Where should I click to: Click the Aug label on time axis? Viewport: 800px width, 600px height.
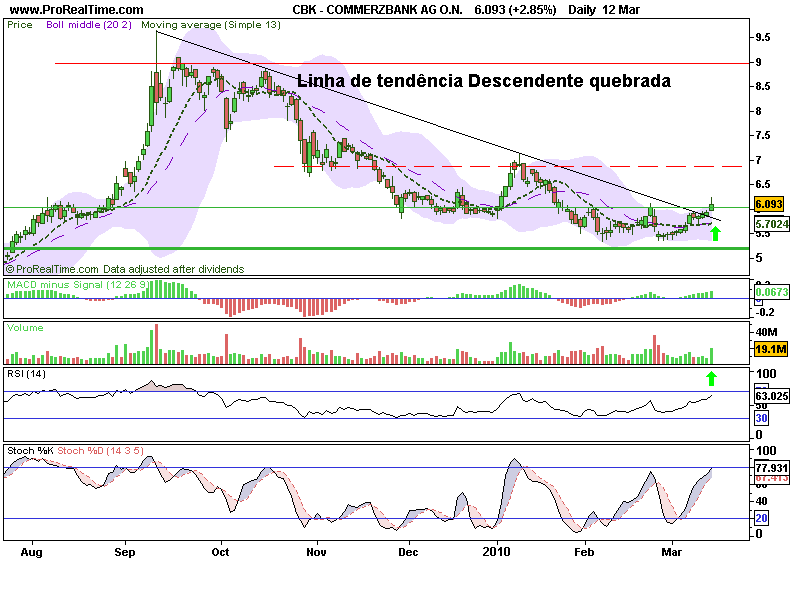(32, 552)
